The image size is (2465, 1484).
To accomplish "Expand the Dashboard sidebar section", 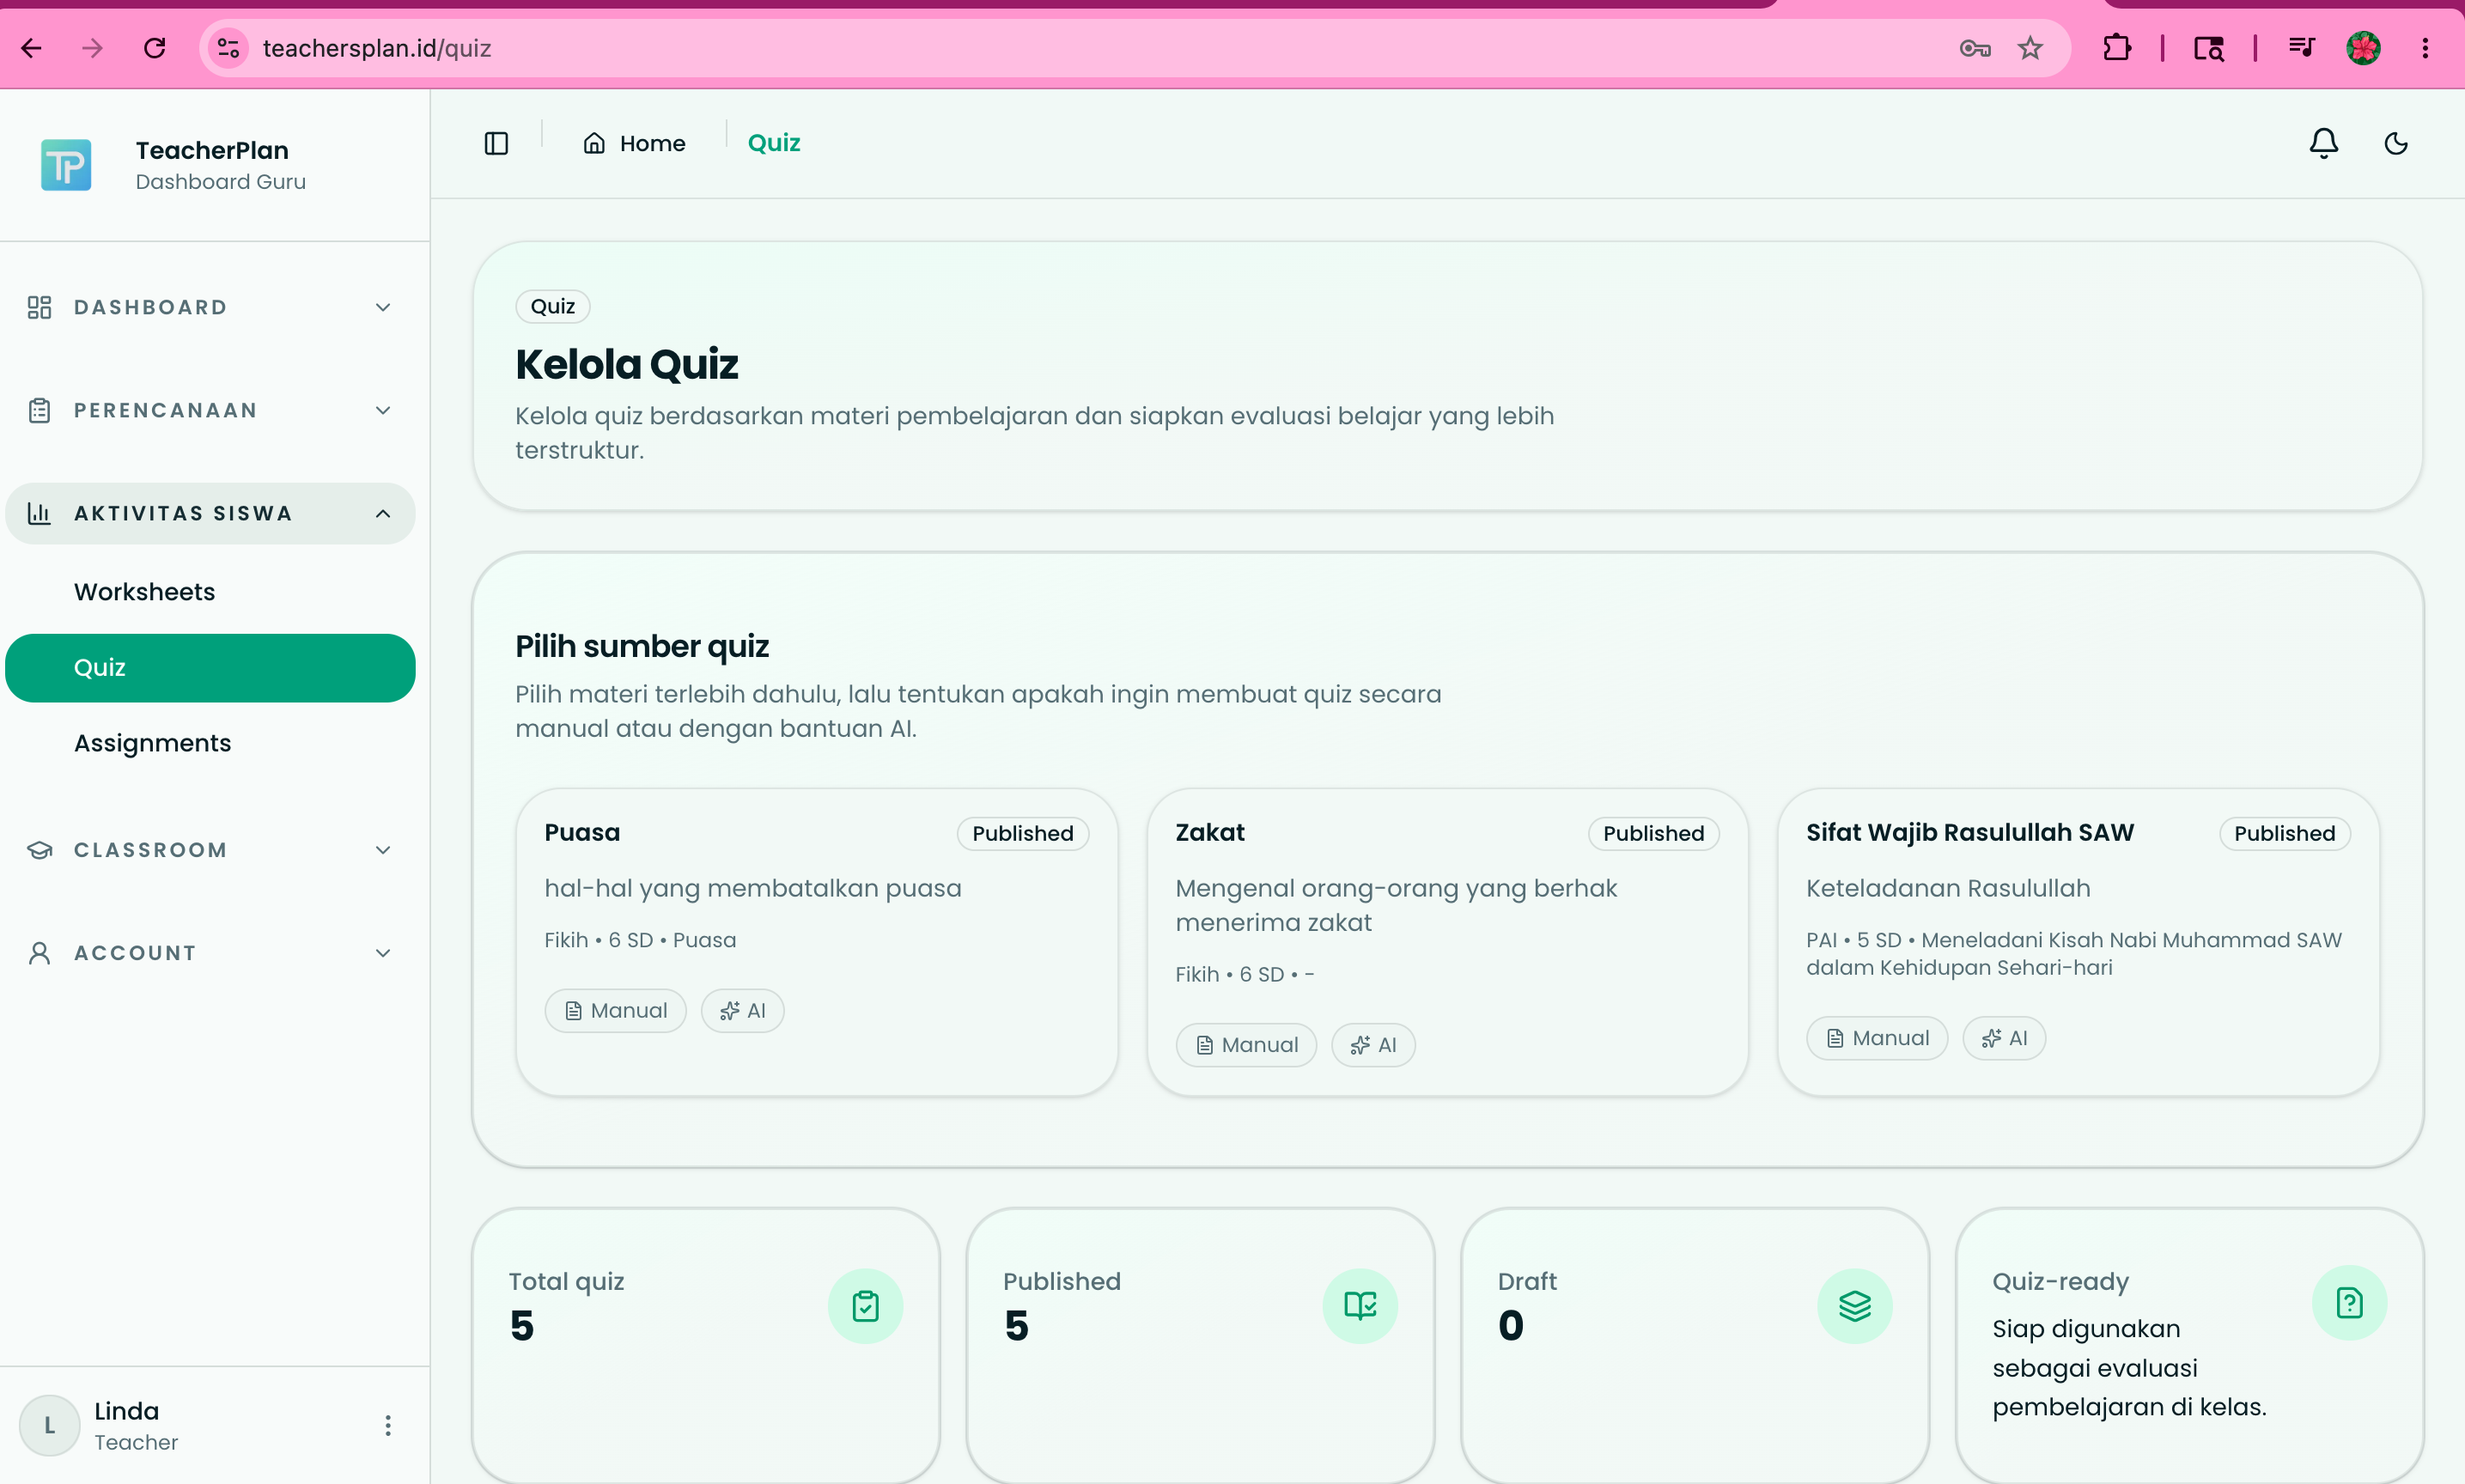I will point(210,307).
